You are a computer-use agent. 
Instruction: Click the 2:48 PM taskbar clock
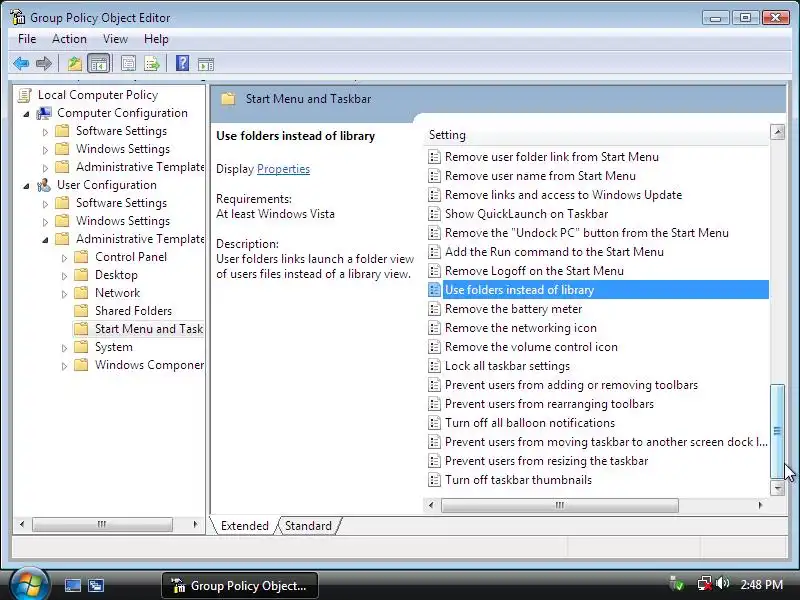tap(761, 584)
